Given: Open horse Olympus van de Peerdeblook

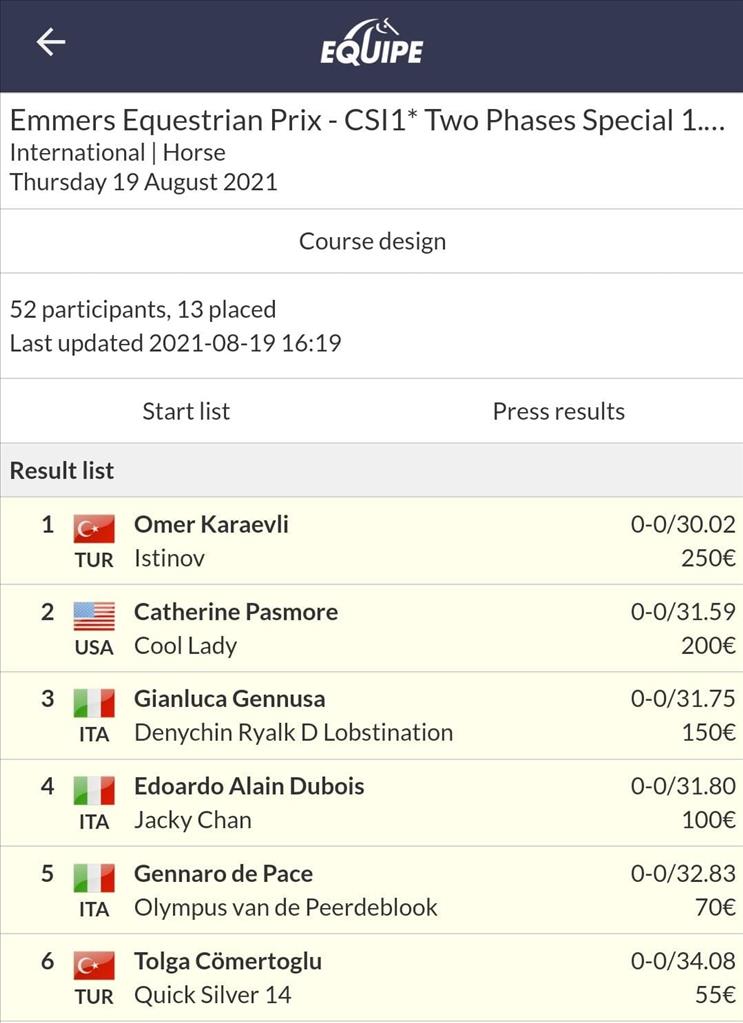Looking at the screenshot, I should (x=286, y=908).
